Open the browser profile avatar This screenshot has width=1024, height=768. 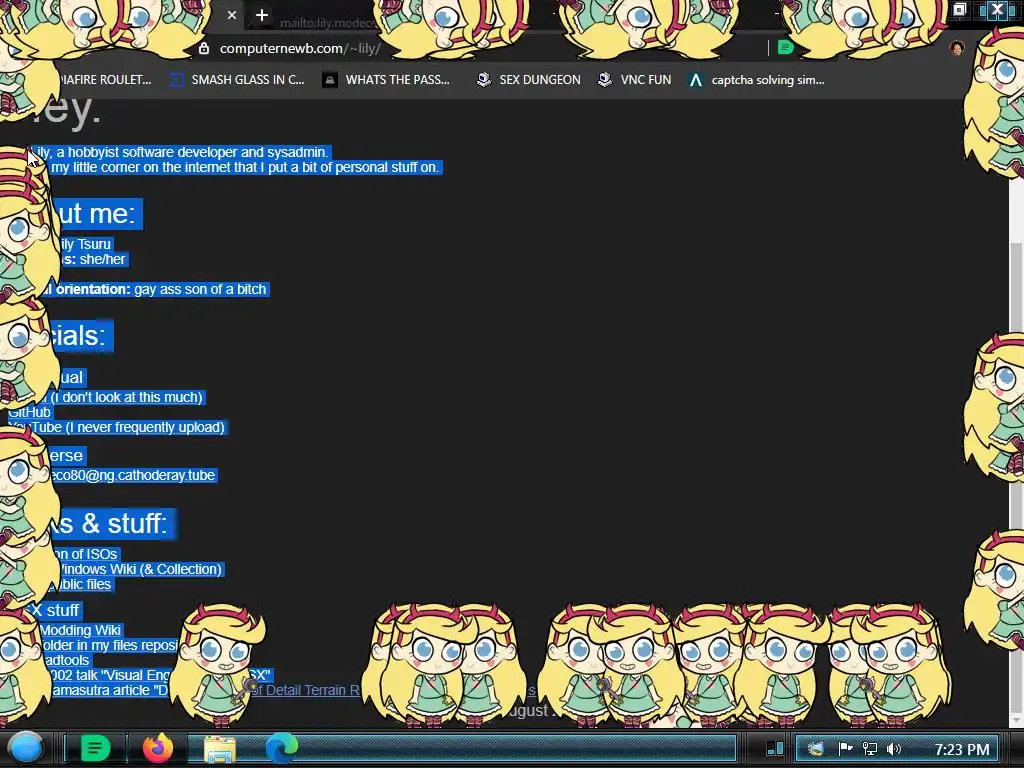957,48
